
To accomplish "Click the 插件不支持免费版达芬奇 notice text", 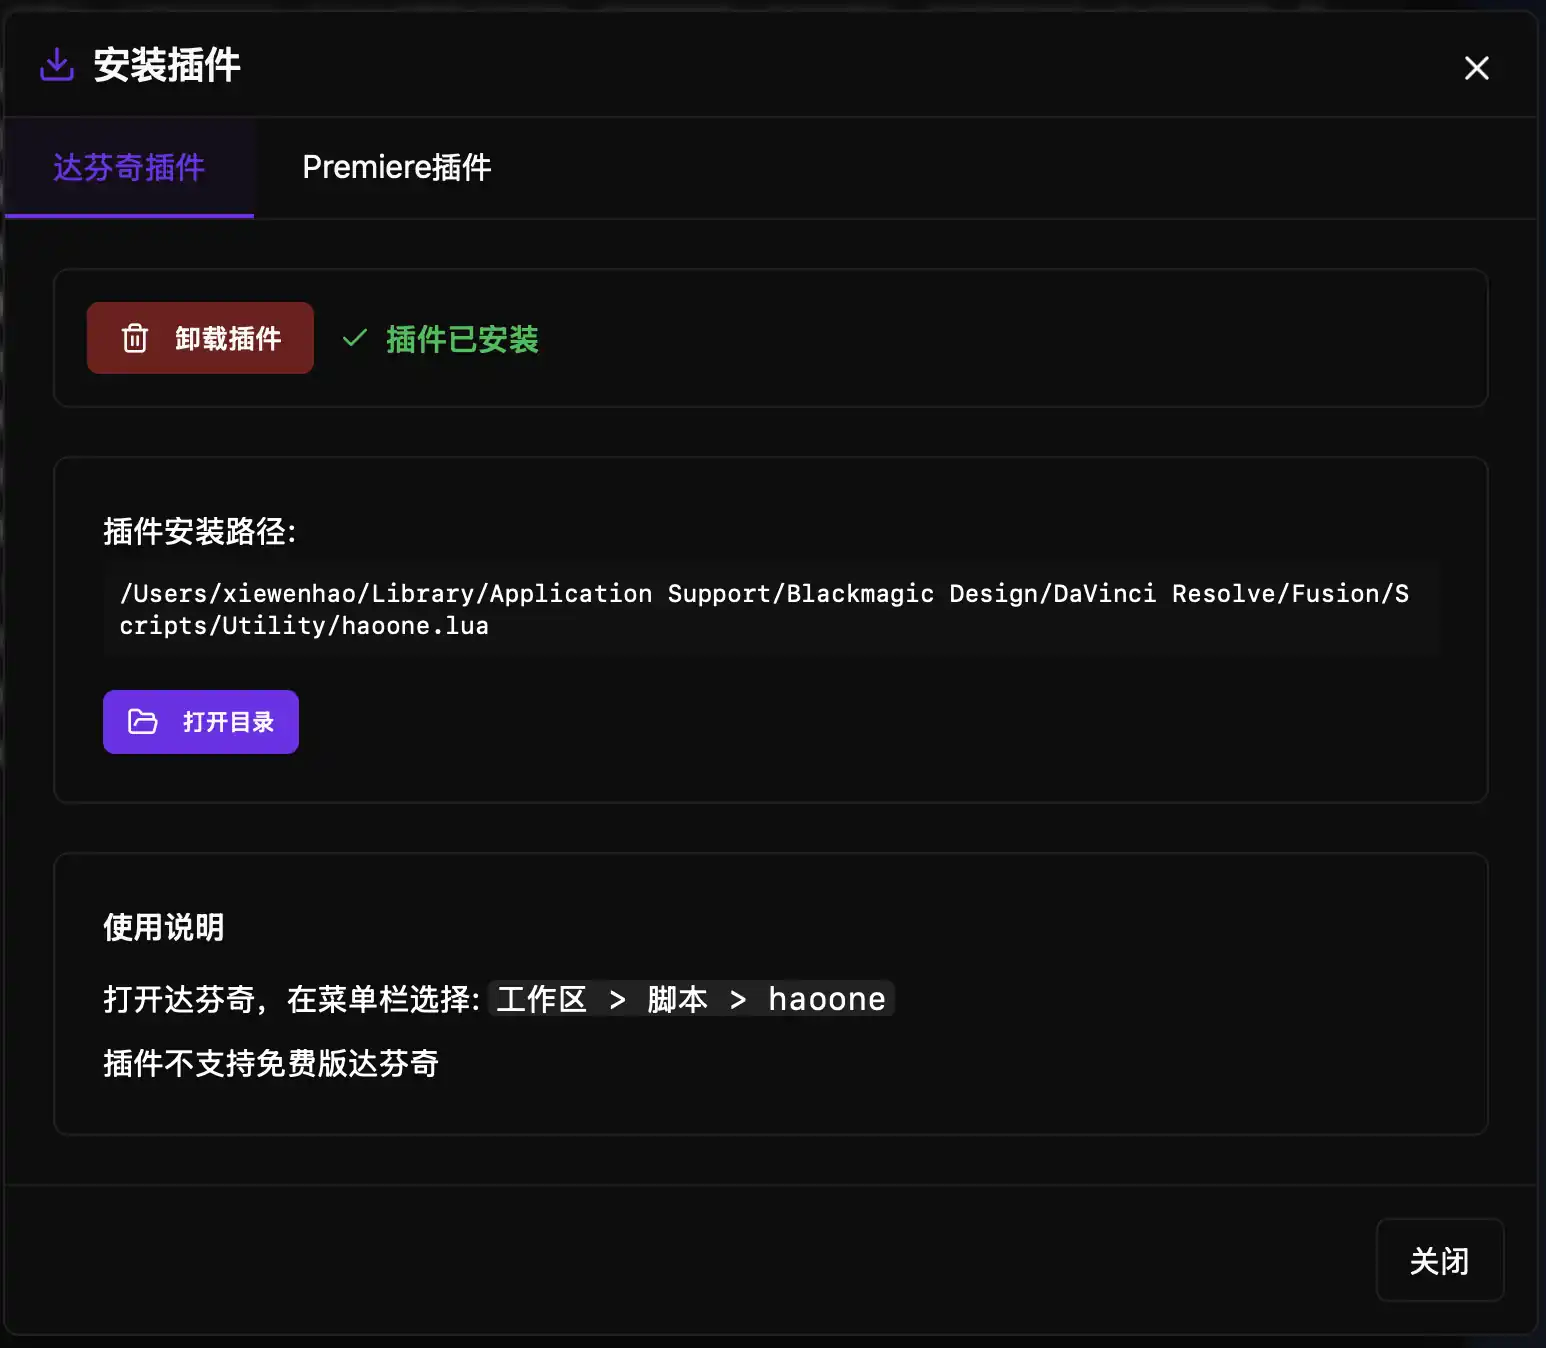I will (x=272, y=1063).
